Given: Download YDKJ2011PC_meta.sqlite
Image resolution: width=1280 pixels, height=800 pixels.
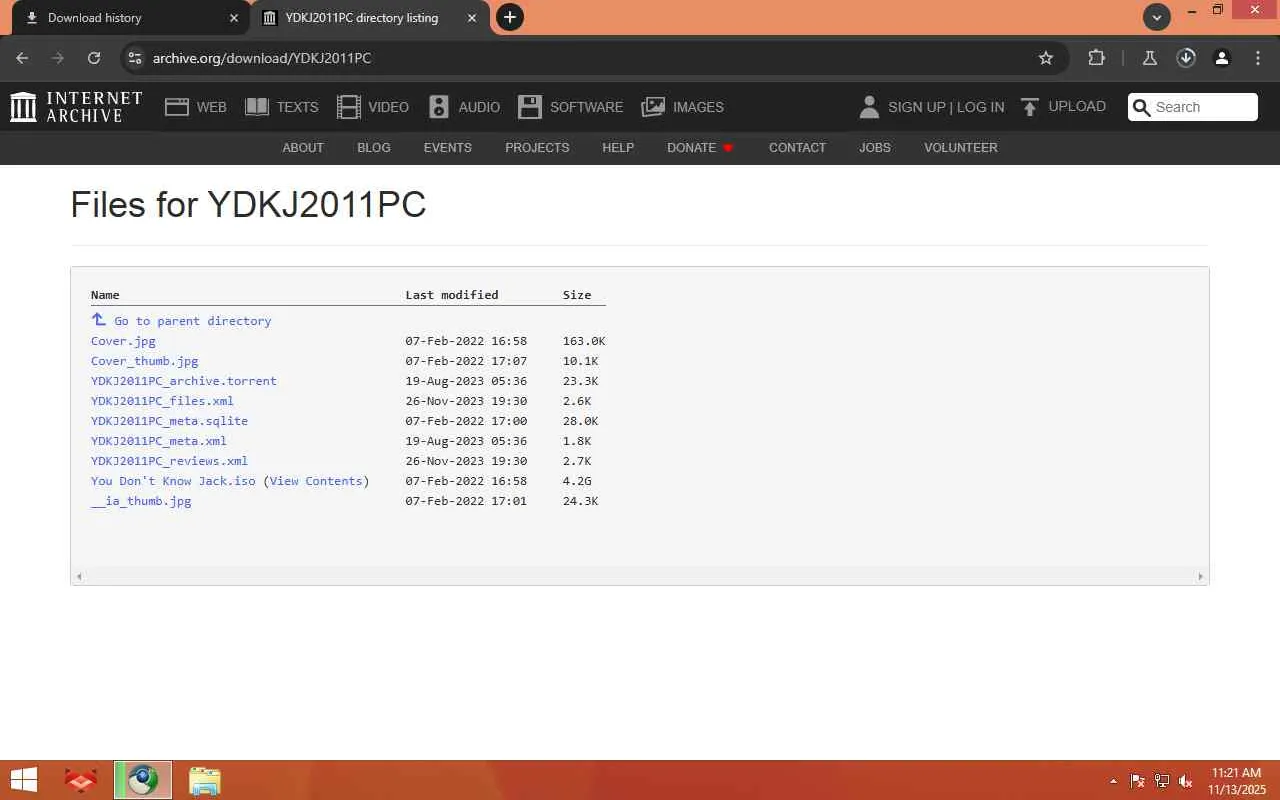Looking at the screenshot, I should [169, 421].
